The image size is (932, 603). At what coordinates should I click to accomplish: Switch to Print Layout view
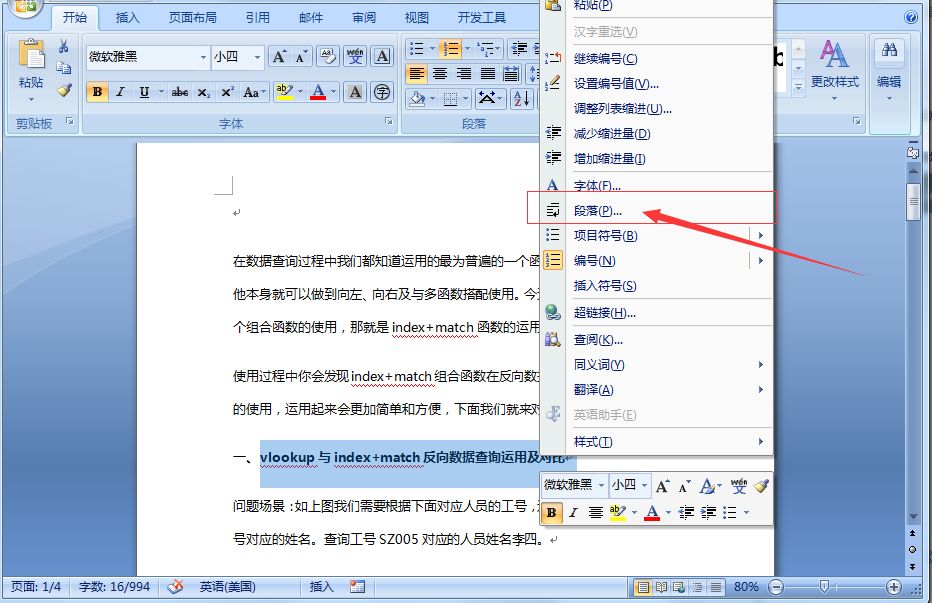[x=643, y=588]
